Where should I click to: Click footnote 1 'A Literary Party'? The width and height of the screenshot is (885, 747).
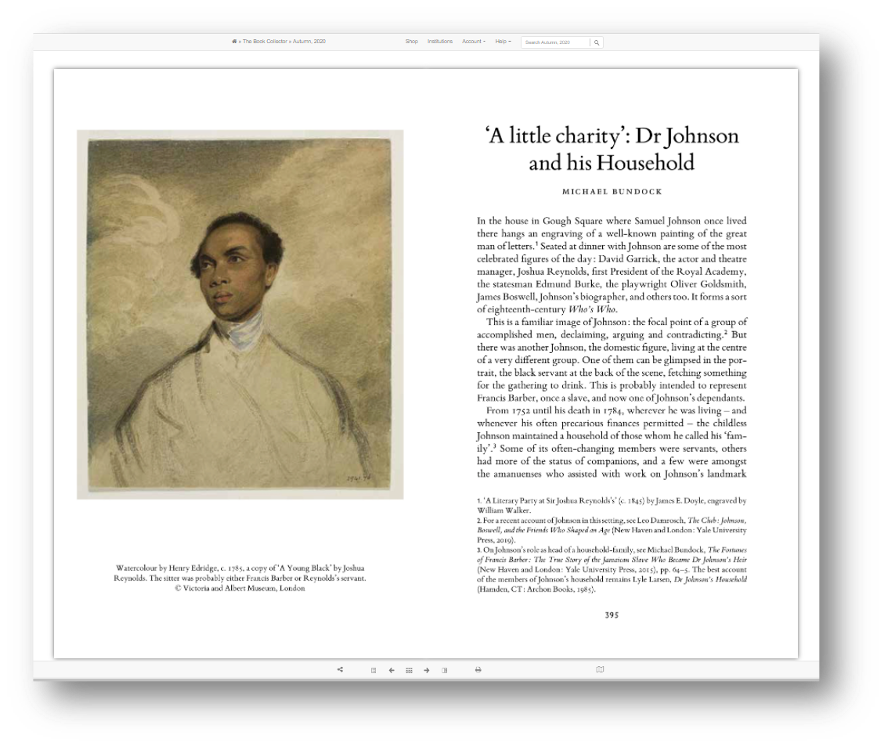click(x=611, y=505)
